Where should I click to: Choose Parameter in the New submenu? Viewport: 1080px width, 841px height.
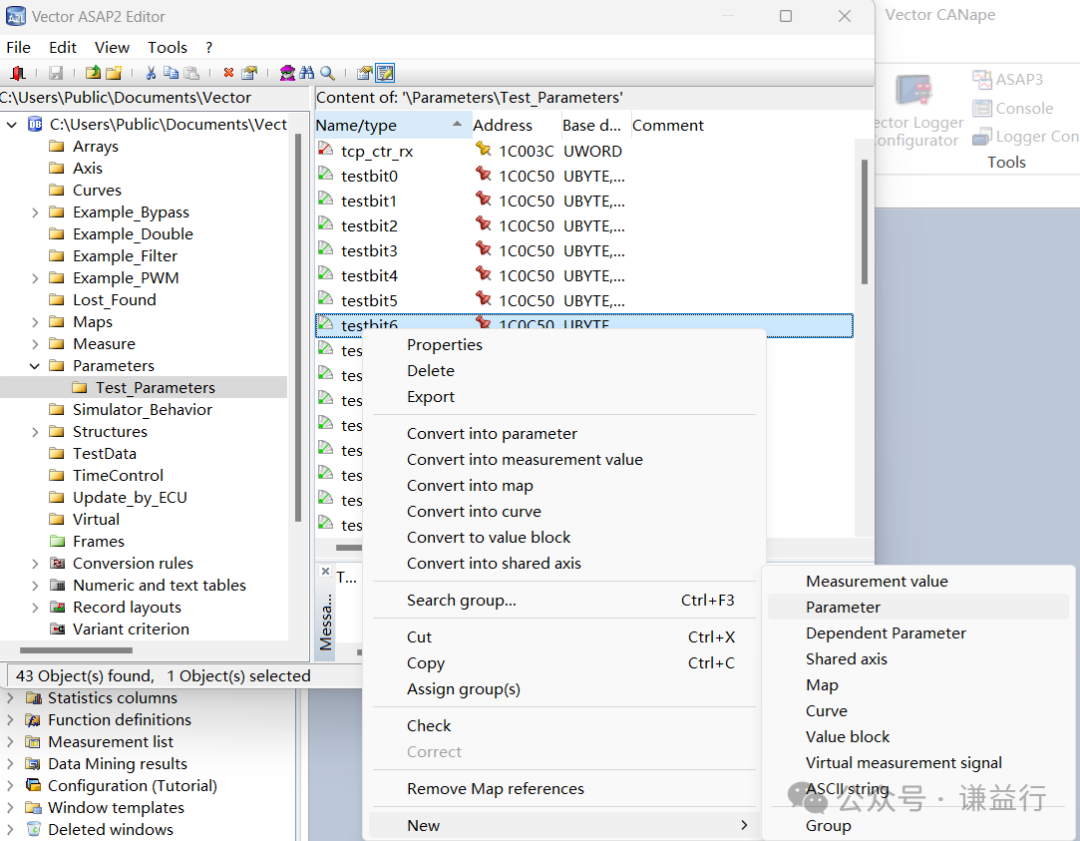pyautogui.click(x=918, y=607)
